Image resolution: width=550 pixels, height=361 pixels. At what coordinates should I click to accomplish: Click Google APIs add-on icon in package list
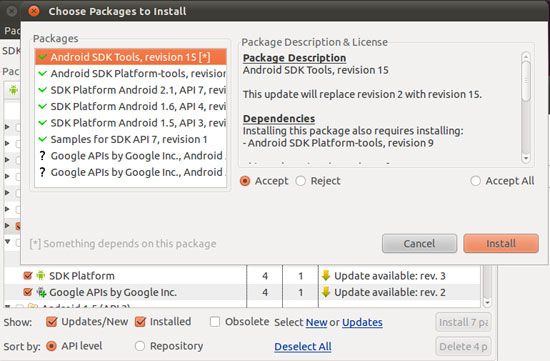click(x=42, y=292)
